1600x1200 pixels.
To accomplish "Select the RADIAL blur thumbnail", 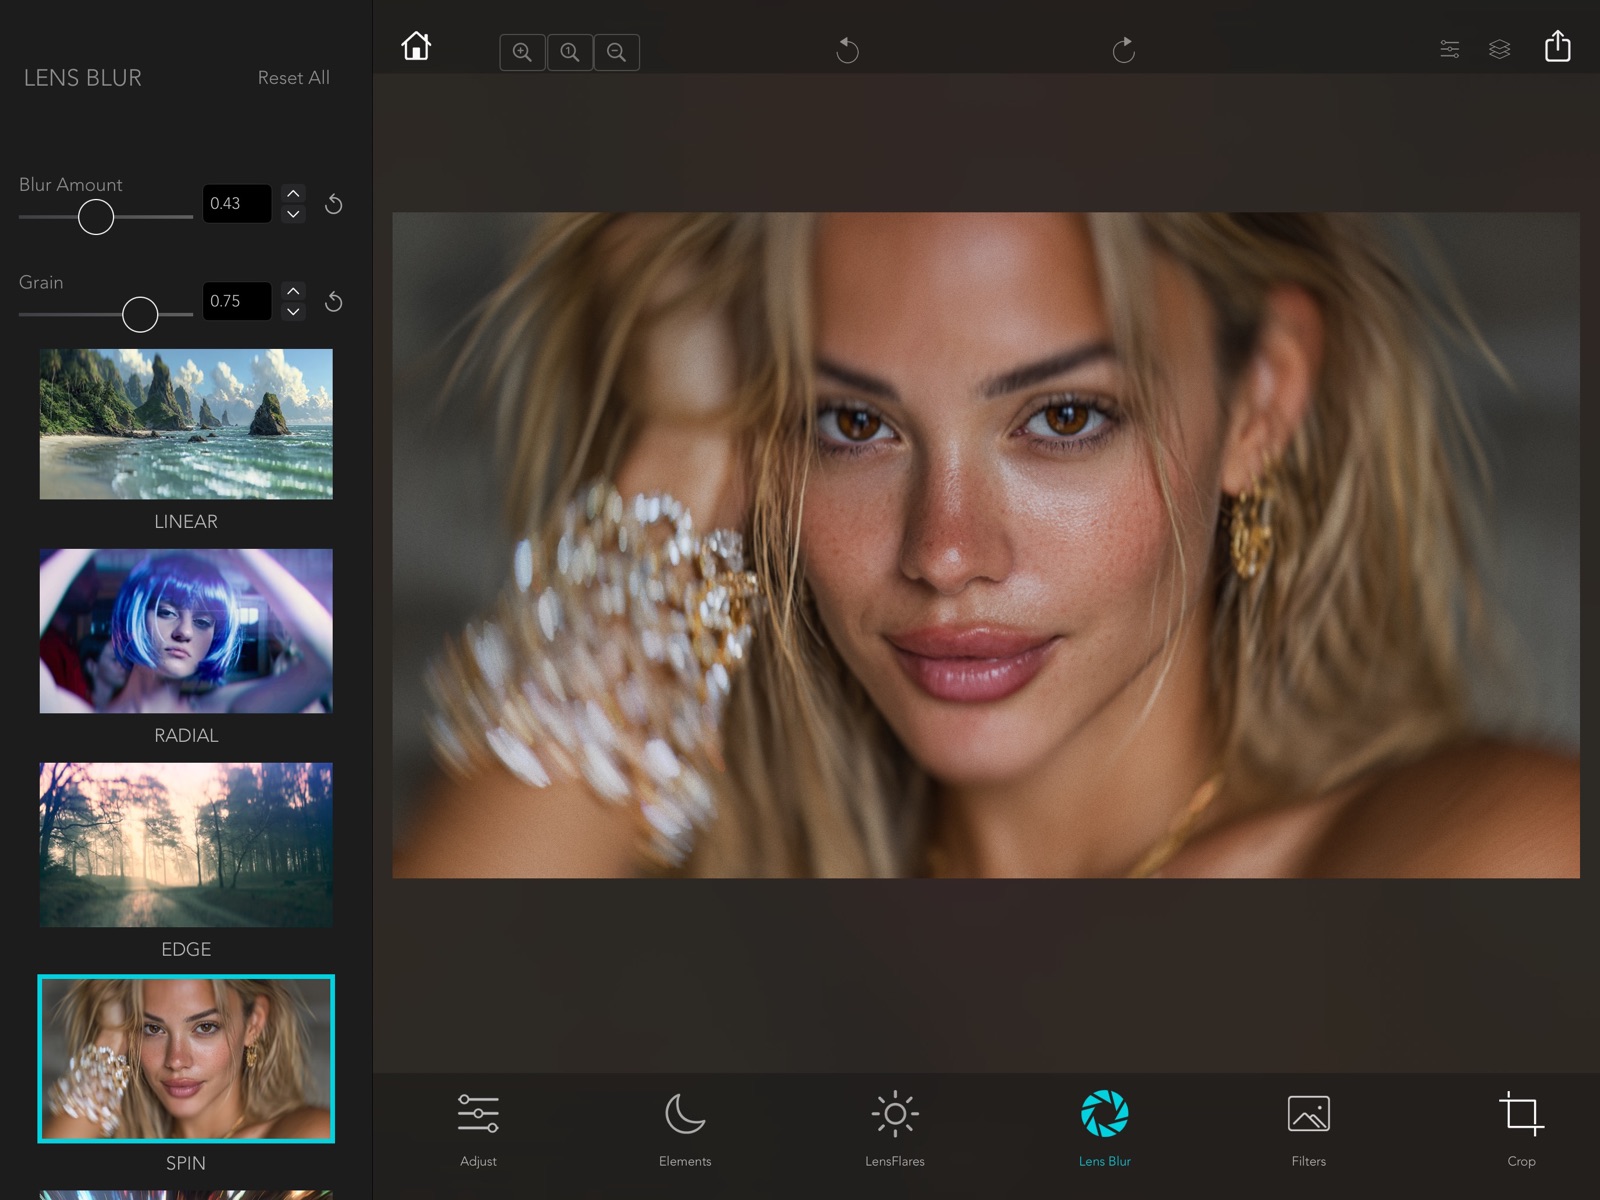I will (186, 631).
